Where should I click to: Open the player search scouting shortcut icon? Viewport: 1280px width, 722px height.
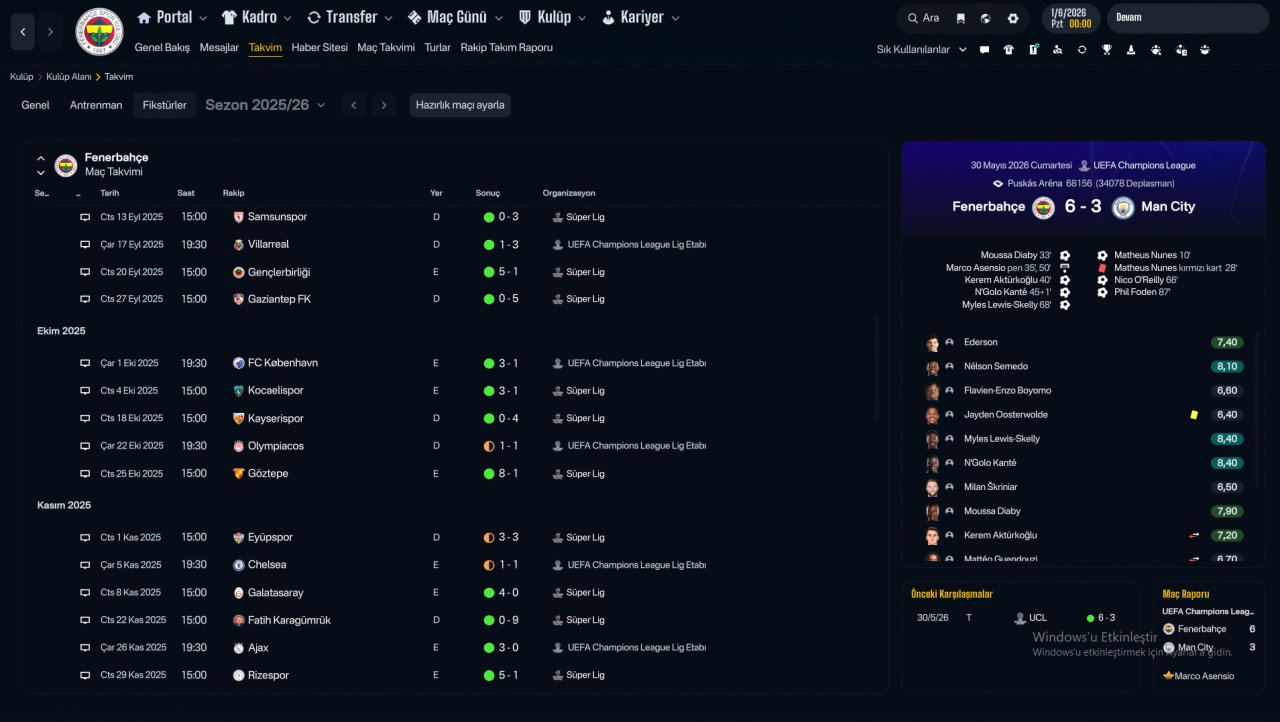point(1058,49)
